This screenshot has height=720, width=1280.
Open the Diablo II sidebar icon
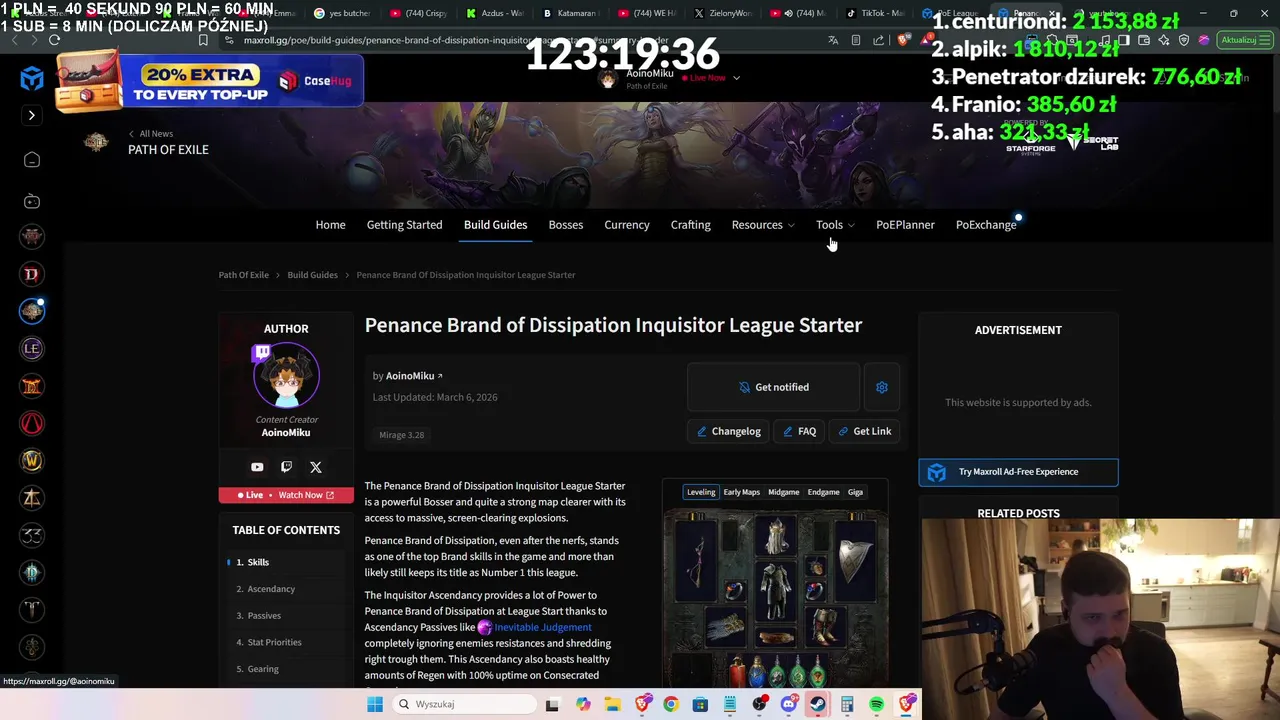click(32, 386)
